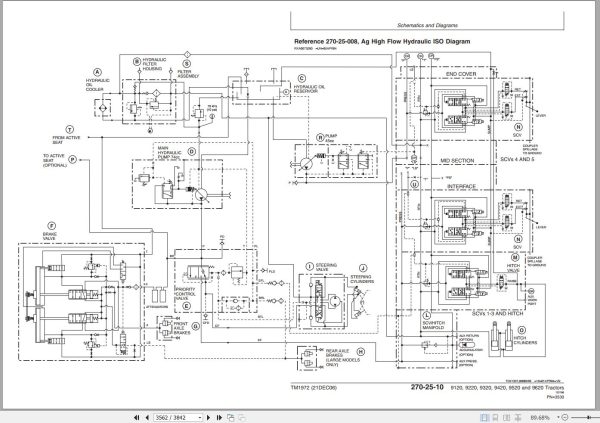Click the hitch cylinders symbol drawing
Image resolution: width=600 pixels, height=423 pixels.
tap(501, 336)
